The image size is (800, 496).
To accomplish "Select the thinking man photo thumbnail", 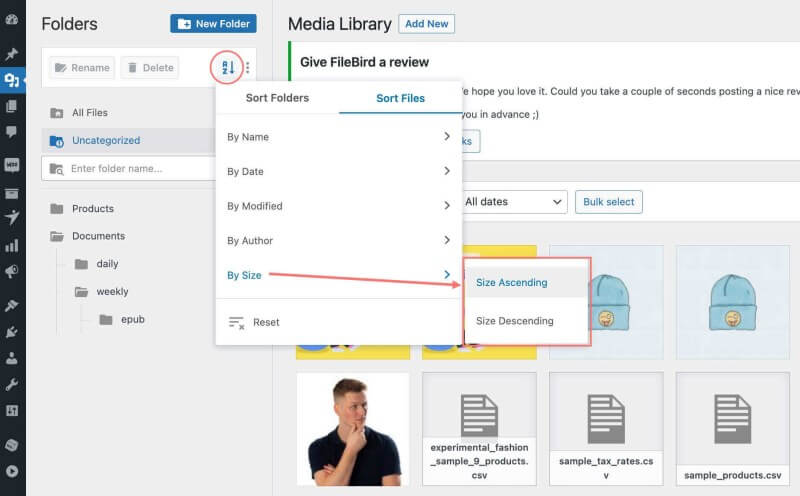I will [353, 429].
